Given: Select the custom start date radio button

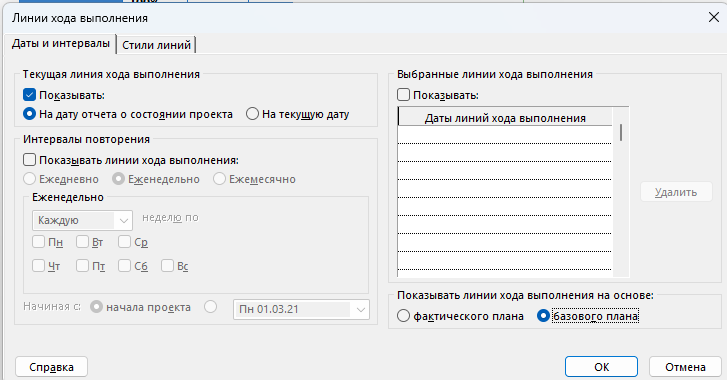Looking at the screenshot, I should tap(210, 307).
